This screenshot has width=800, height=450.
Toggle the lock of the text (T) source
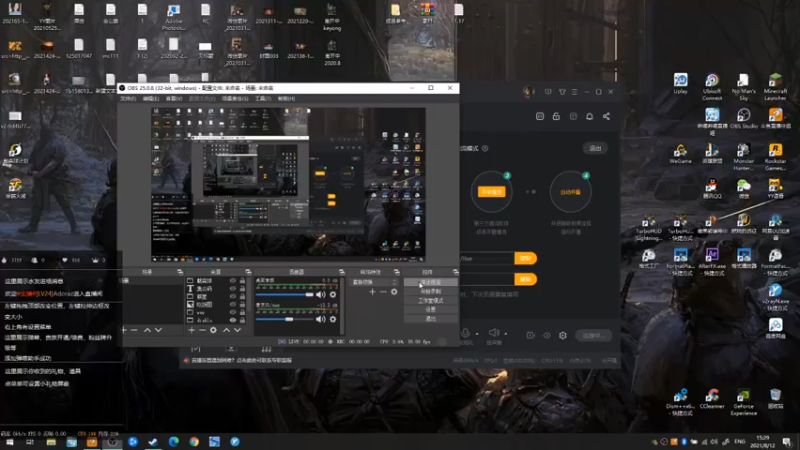[242, 289]
